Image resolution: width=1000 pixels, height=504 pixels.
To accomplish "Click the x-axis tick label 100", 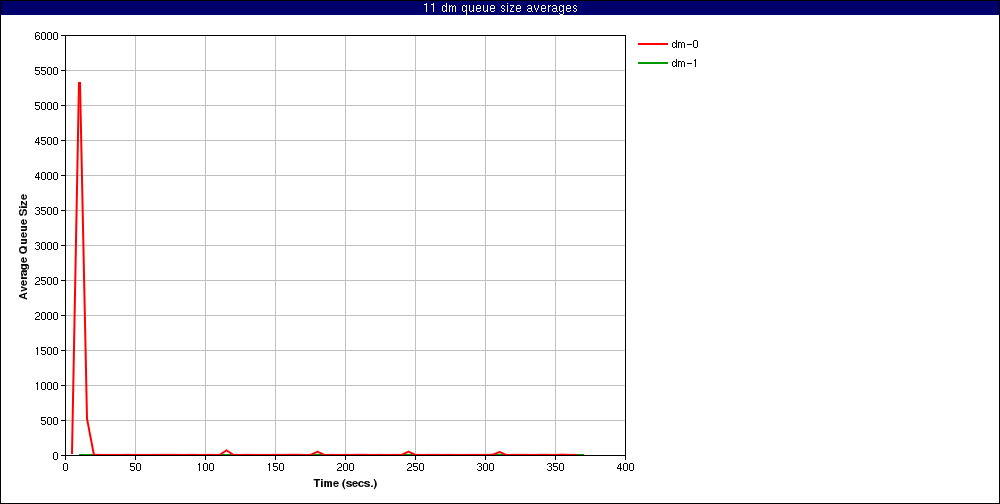I will tap(205, 467).
